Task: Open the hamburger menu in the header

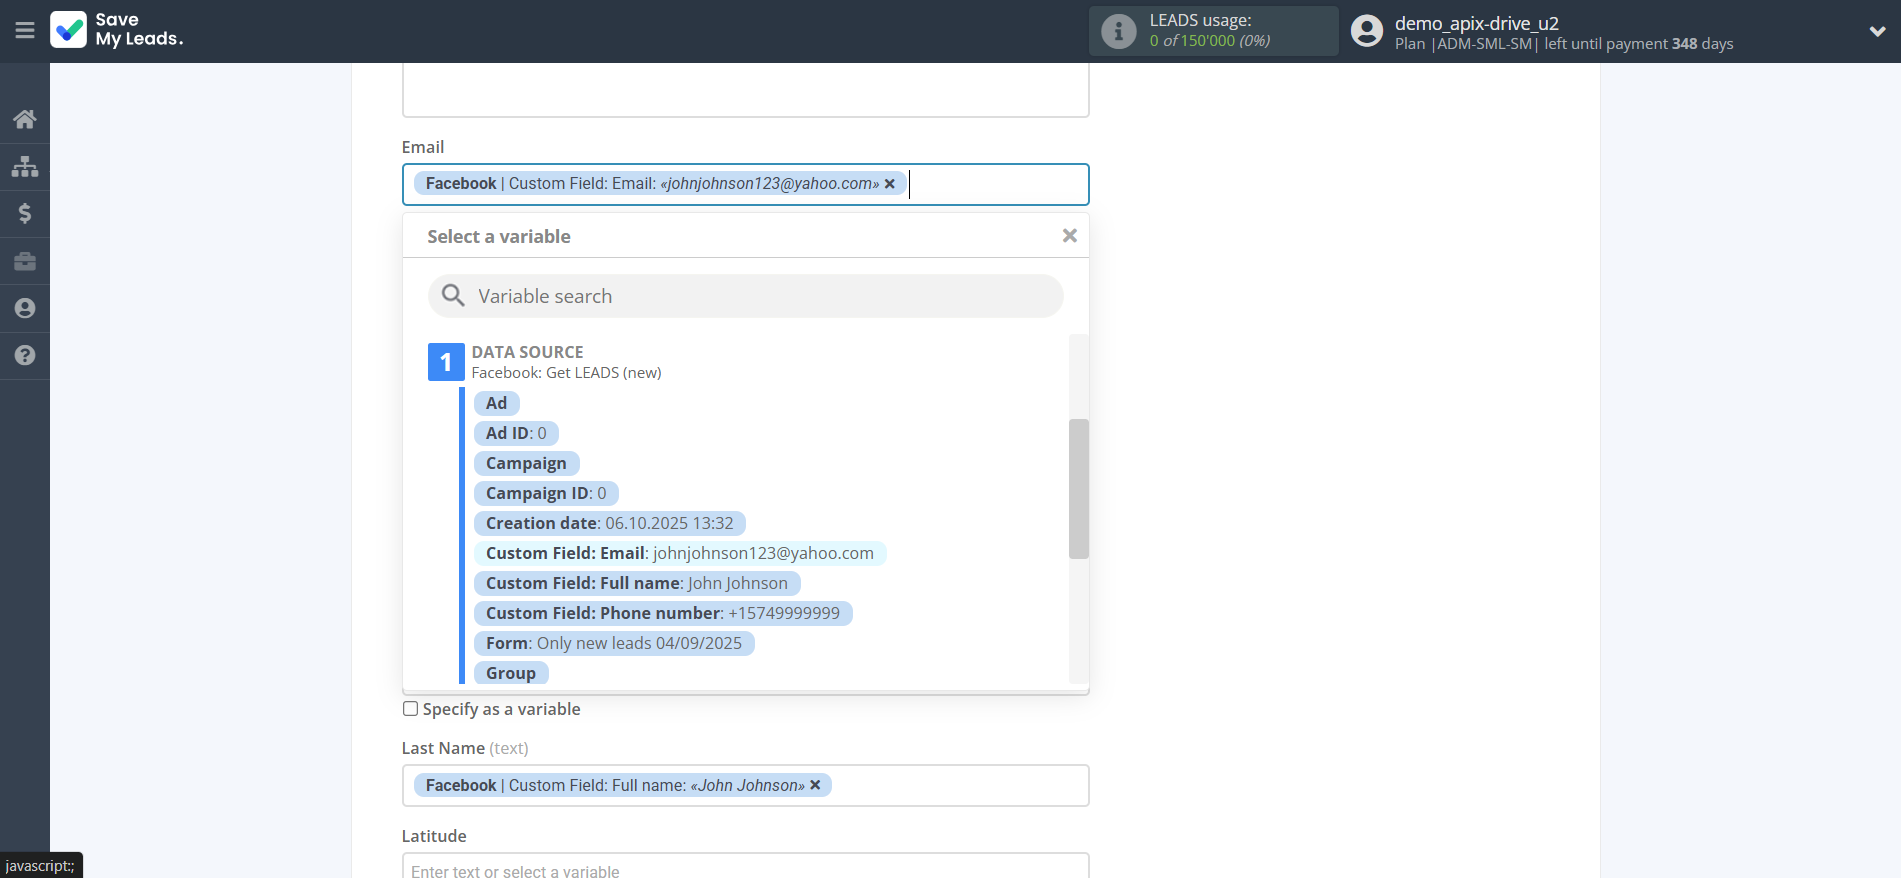Action: [25, 31]
